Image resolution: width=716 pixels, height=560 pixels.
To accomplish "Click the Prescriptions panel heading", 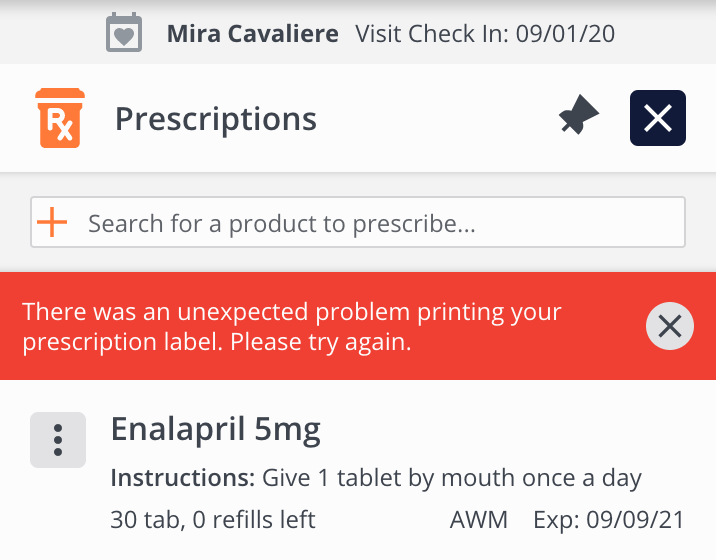I will pyautogui.click(x=216, y=119).
